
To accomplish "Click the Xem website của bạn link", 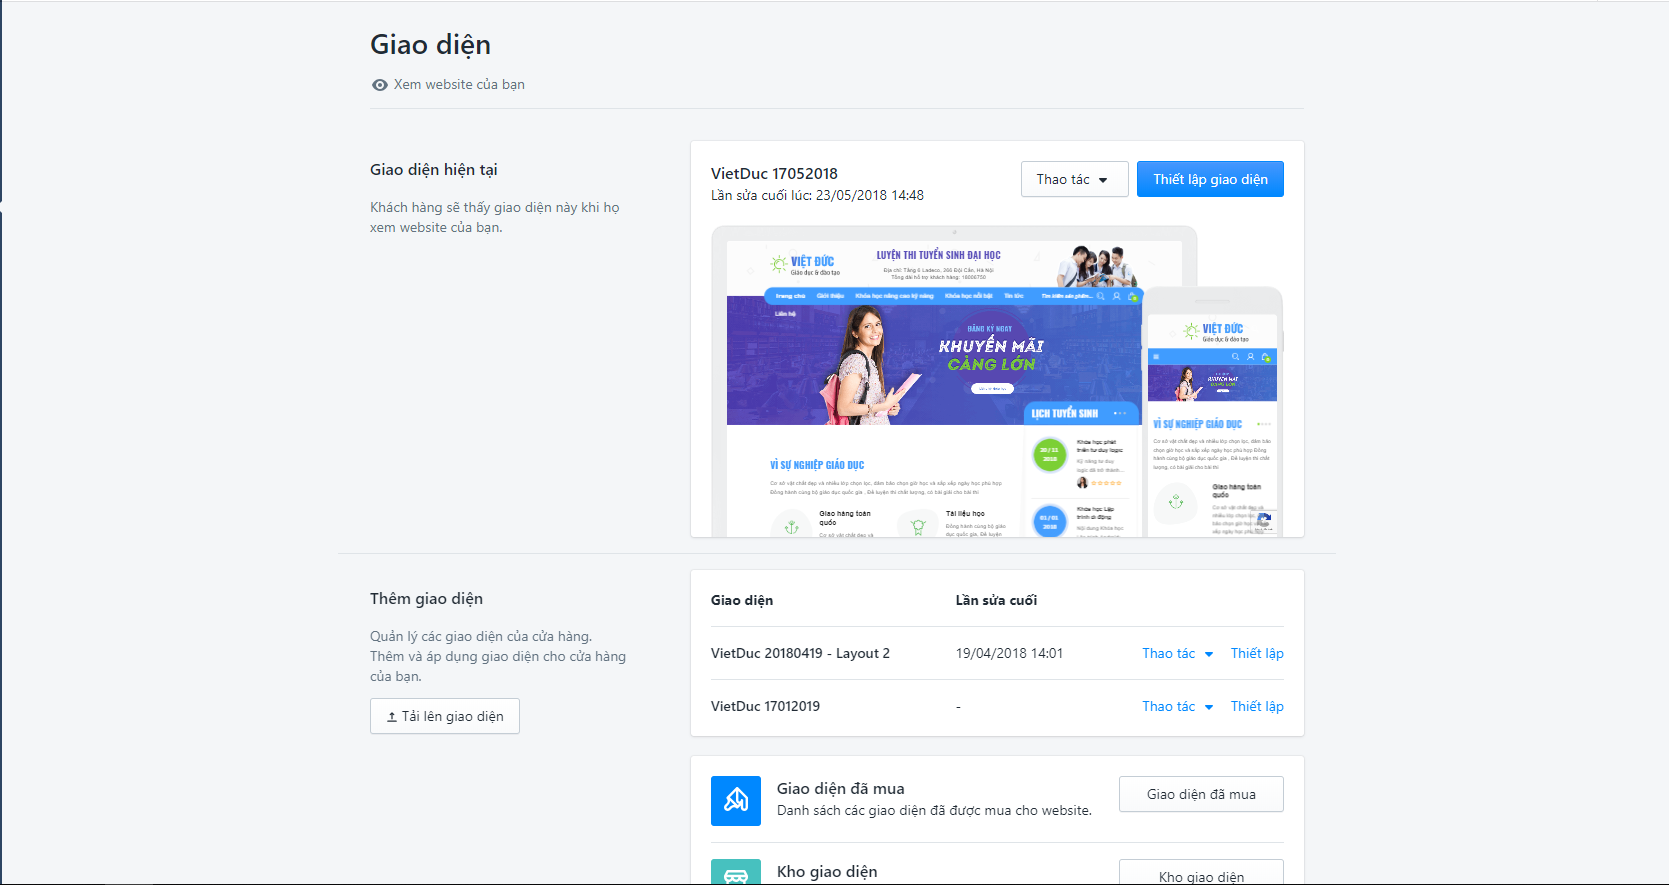I will point(459,85).
